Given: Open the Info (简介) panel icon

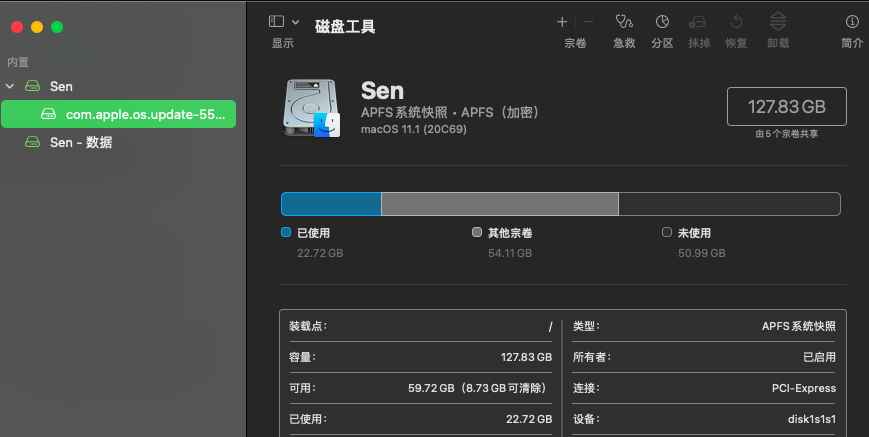Looking at the screenshot, I should pyautogui.click(x=852, y=22).
